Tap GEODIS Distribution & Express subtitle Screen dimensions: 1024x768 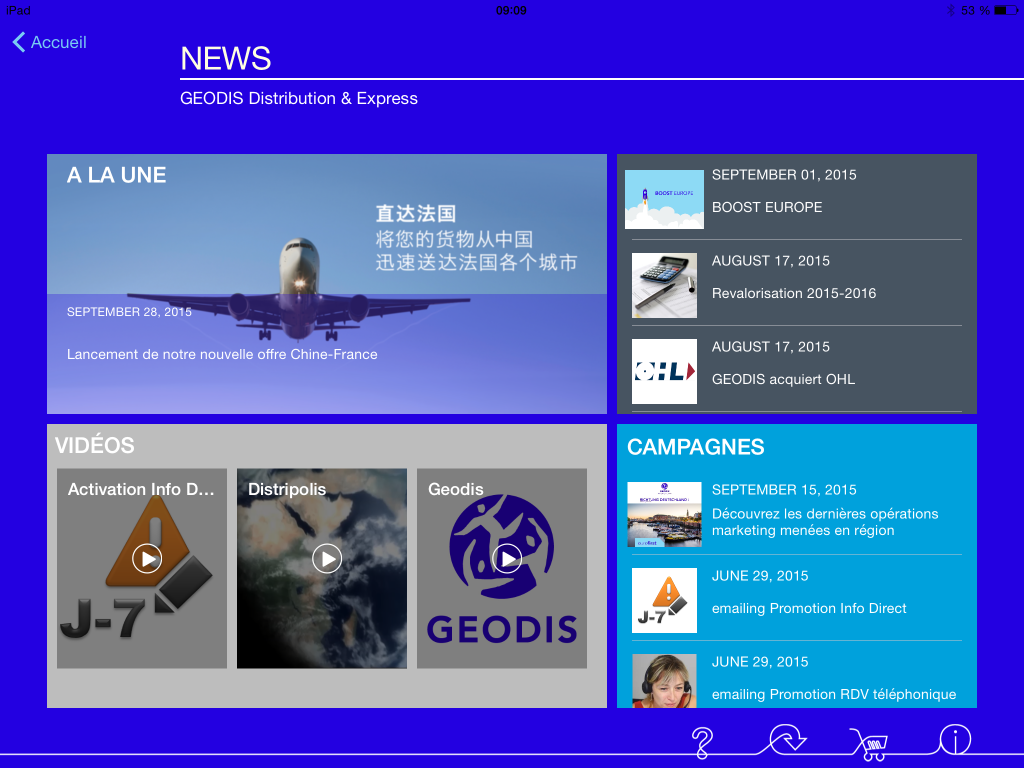pyautogui.click(x=298, y=99)
